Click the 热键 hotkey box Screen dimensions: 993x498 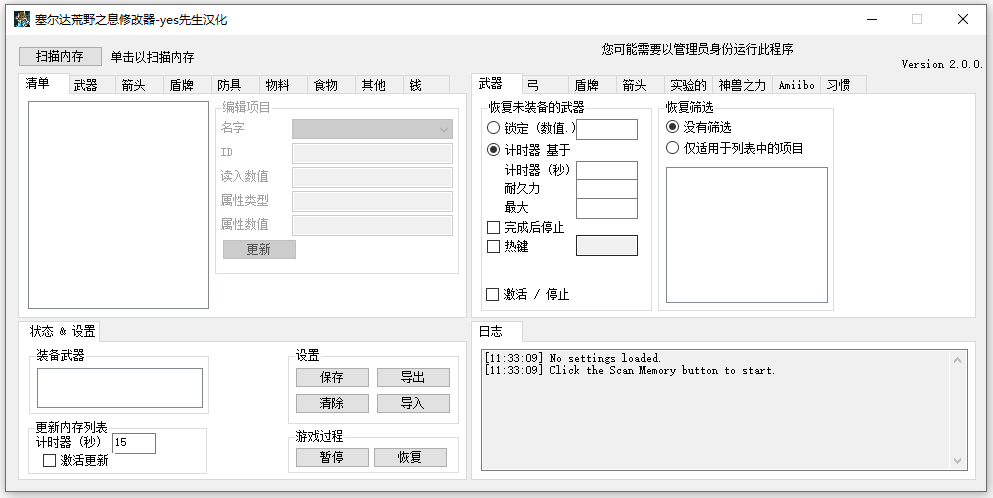pos(607,246)
